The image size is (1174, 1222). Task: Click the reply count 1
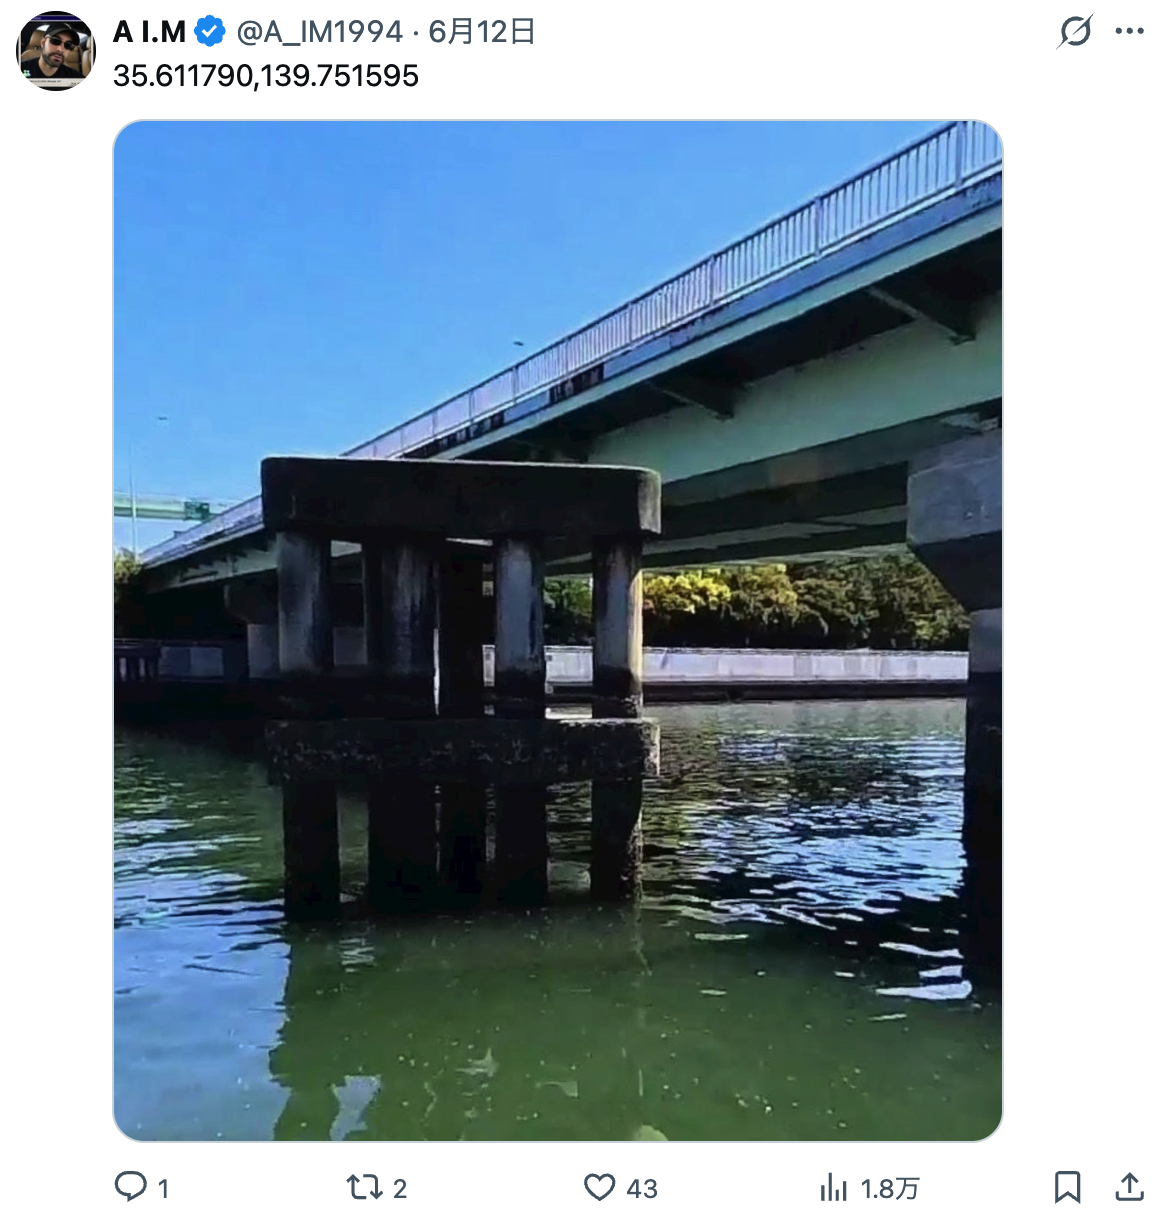[163, 1188]
